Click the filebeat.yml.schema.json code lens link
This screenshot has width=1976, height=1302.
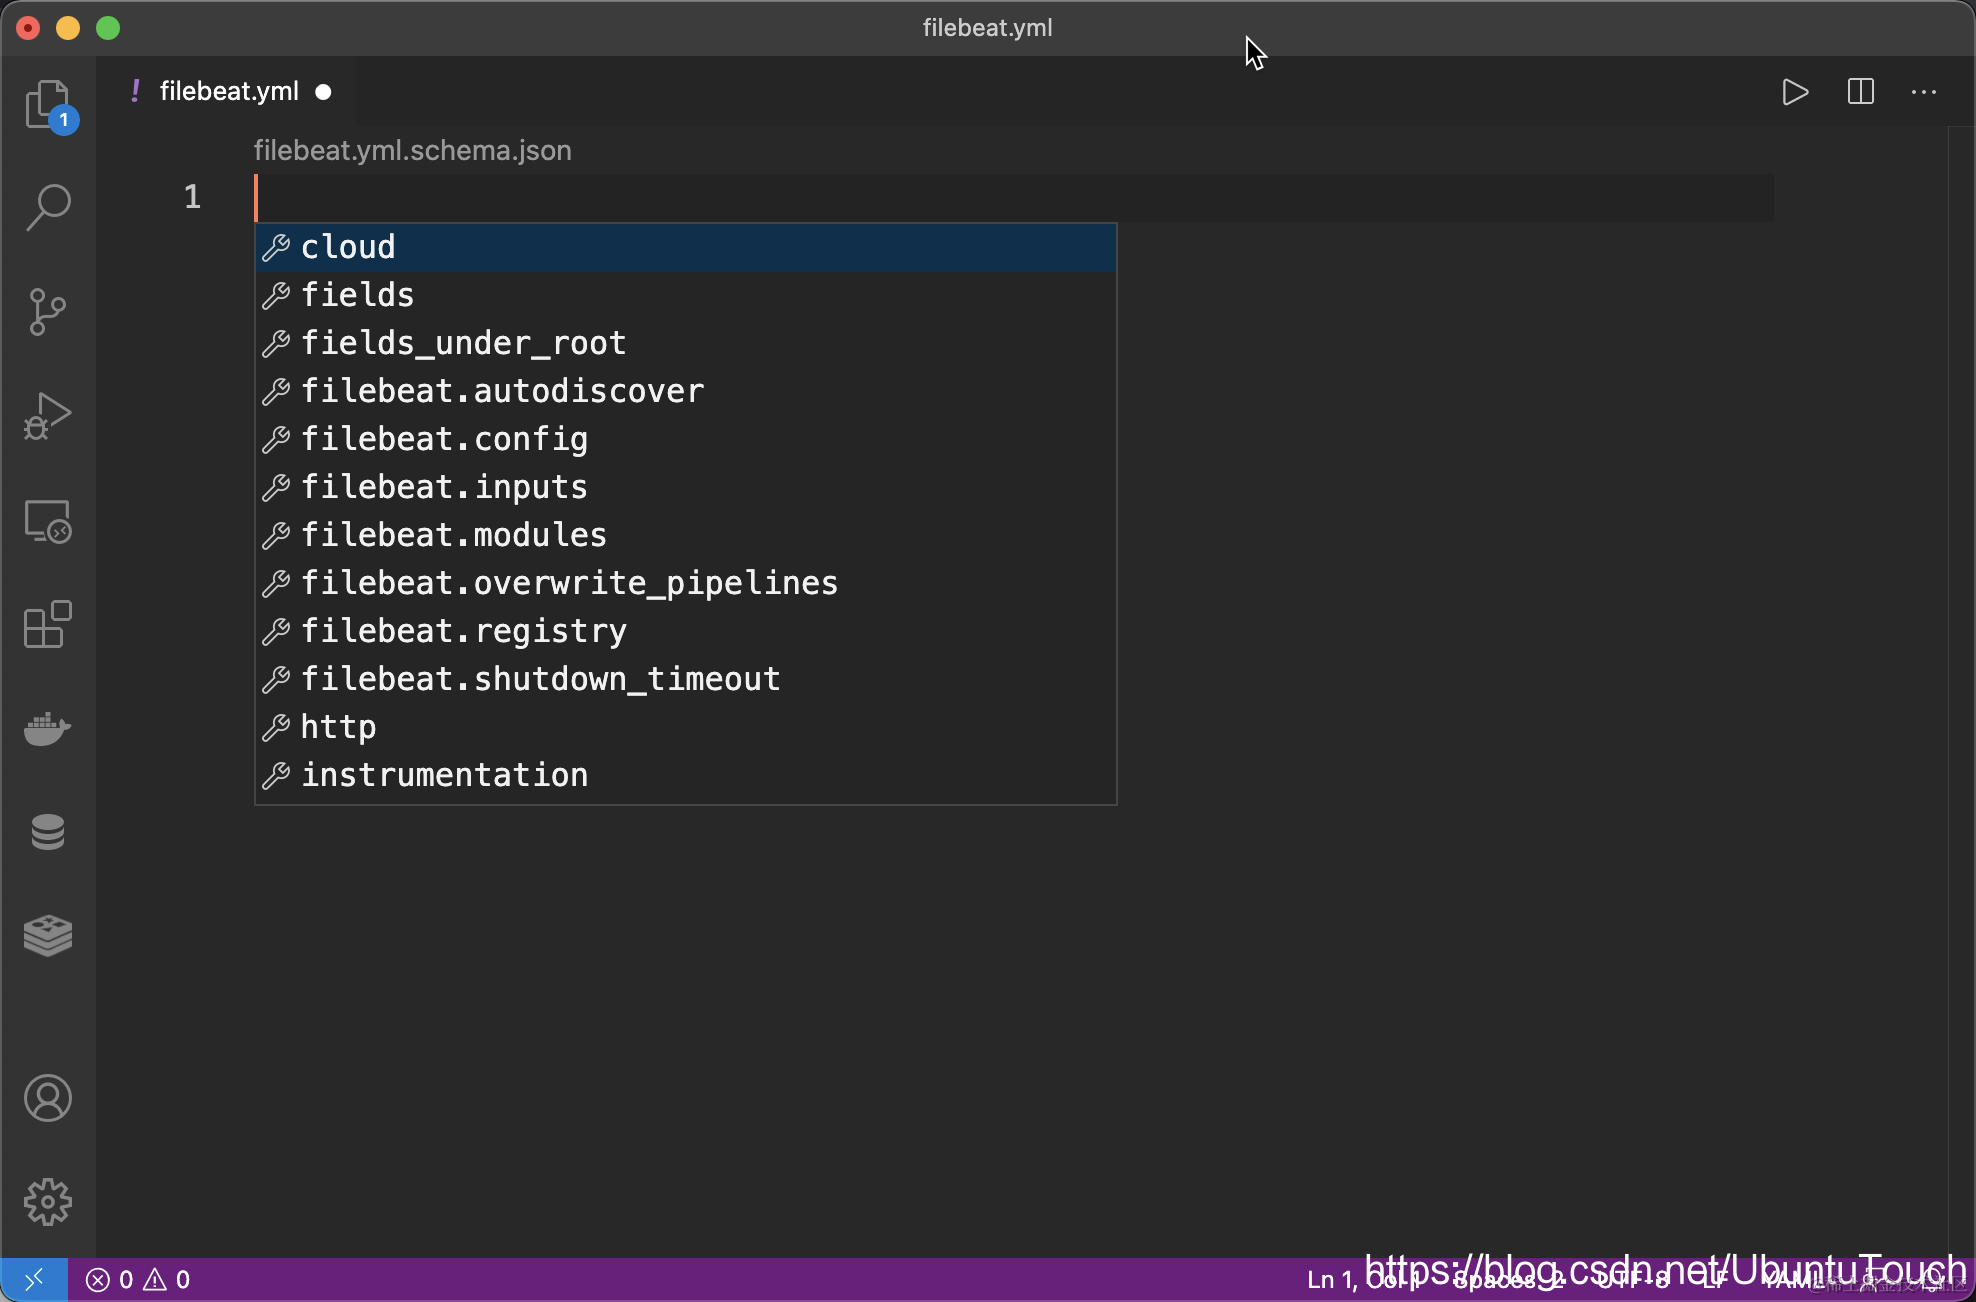click(412, 151)
